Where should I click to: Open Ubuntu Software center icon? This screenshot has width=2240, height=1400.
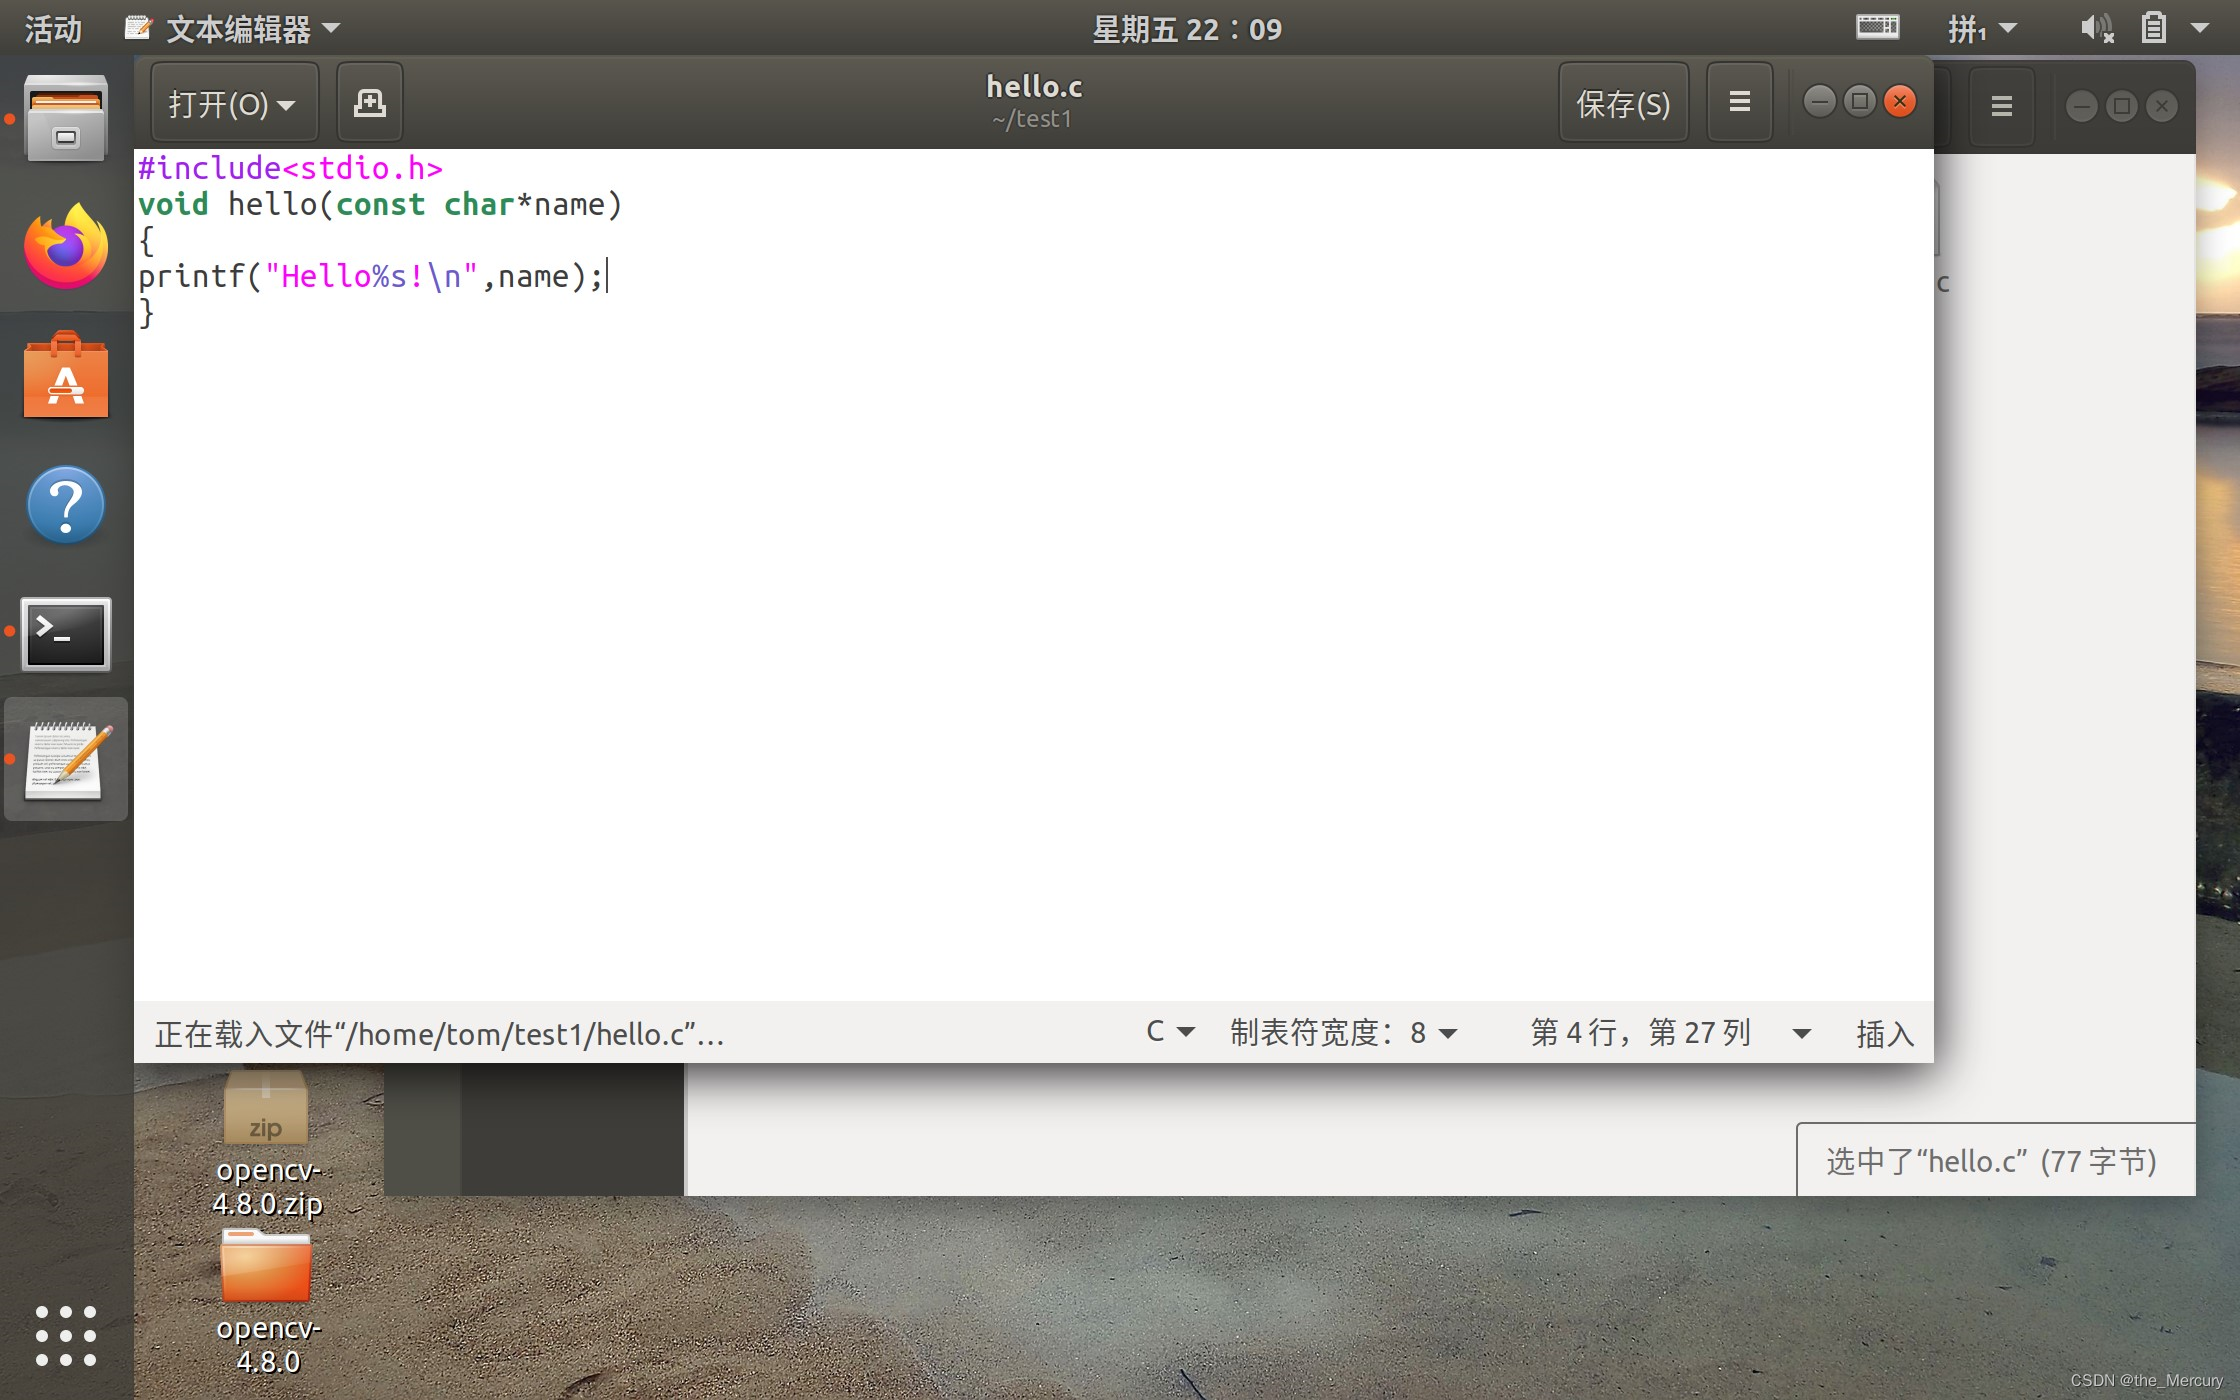(66, 377)
